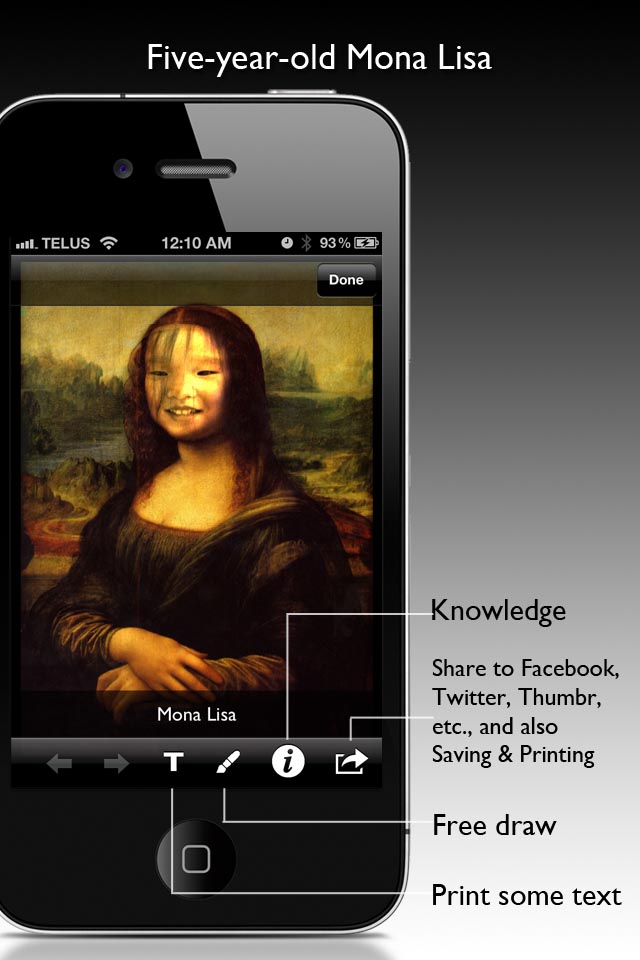Click the "Knowledge" annotation label
The width and height of the screenshot is (640, 960).
499,611
